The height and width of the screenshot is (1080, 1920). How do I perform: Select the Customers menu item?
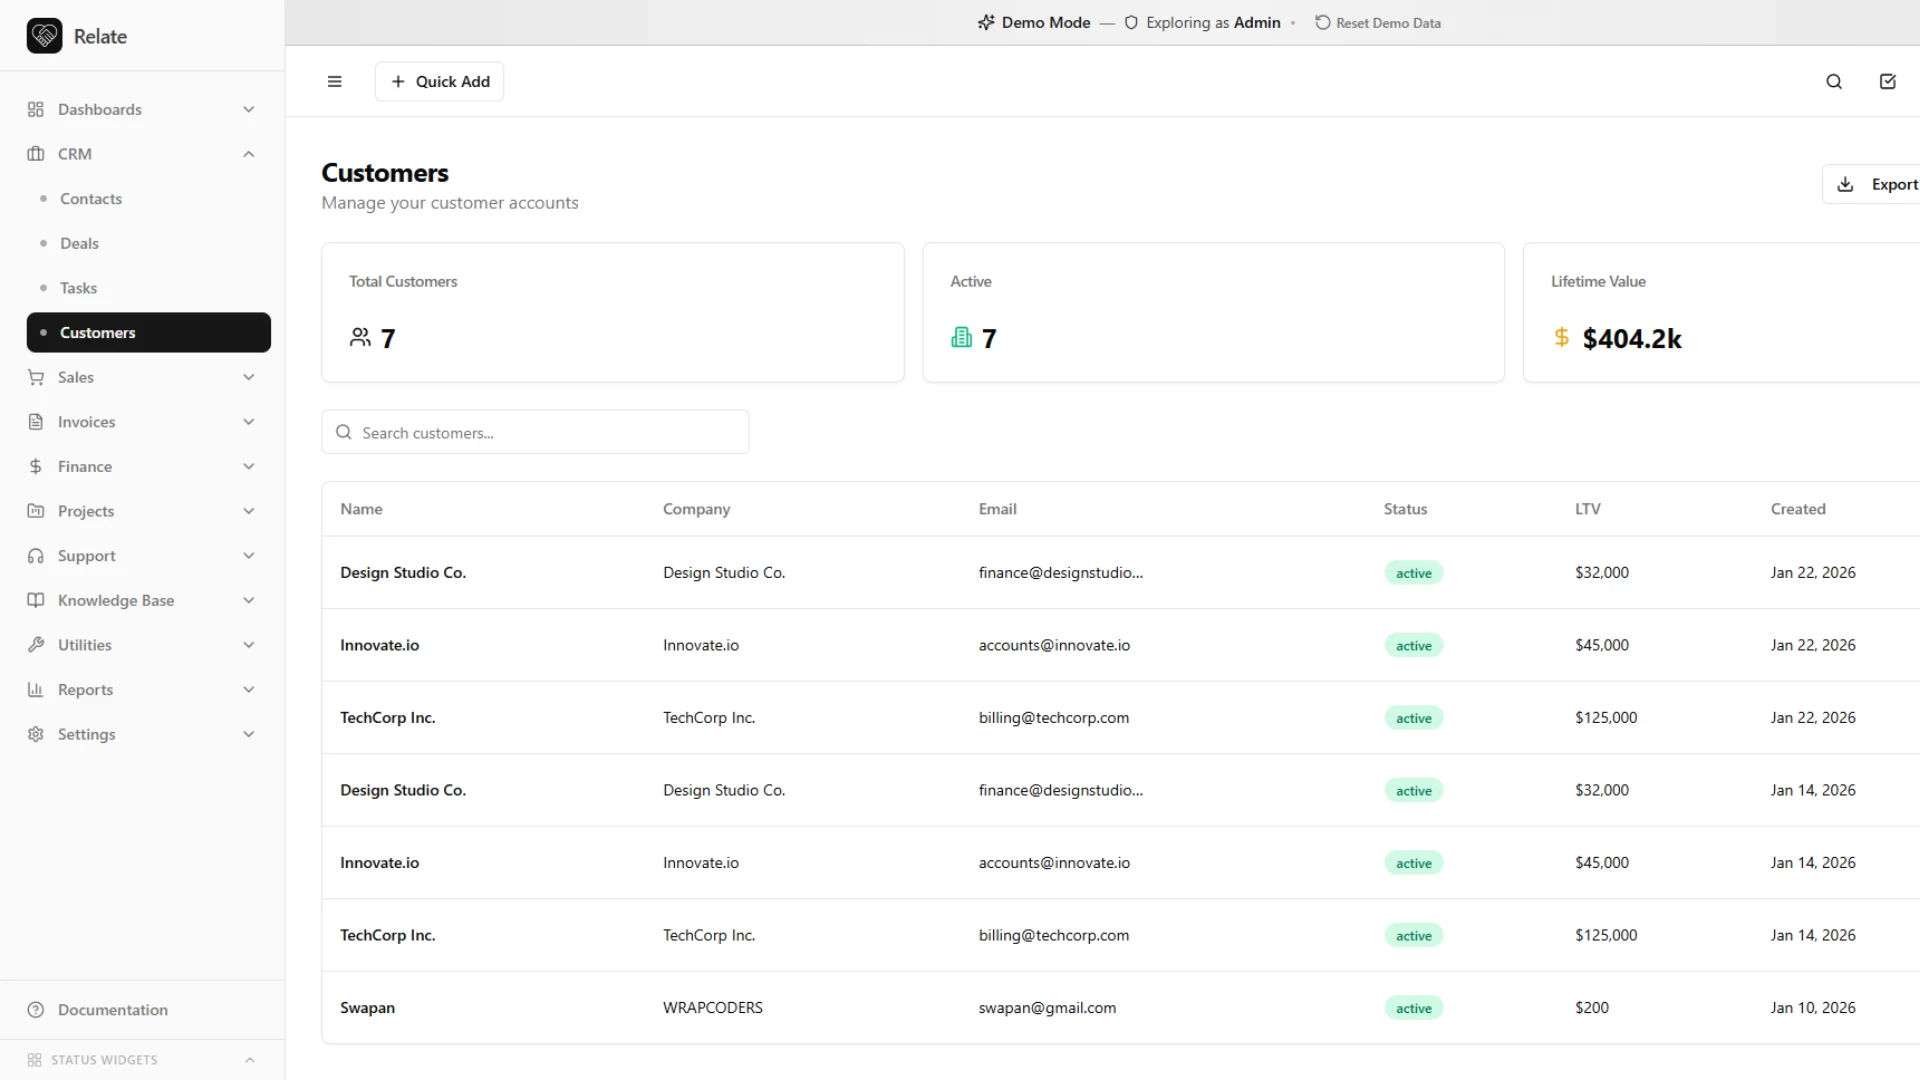click(149, 333)
